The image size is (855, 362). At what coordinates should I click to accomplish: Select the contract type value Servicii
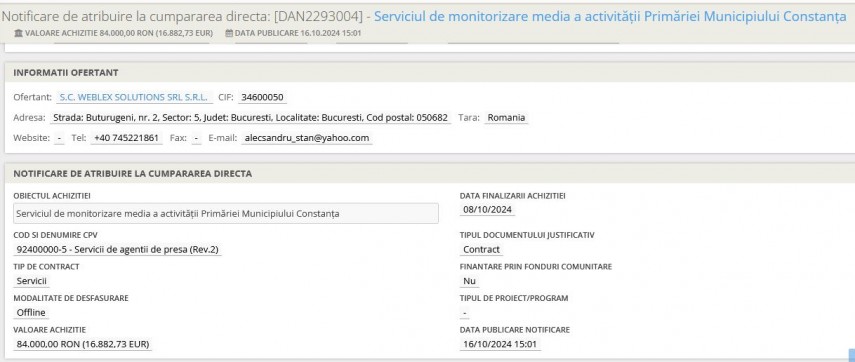point(32,281)
